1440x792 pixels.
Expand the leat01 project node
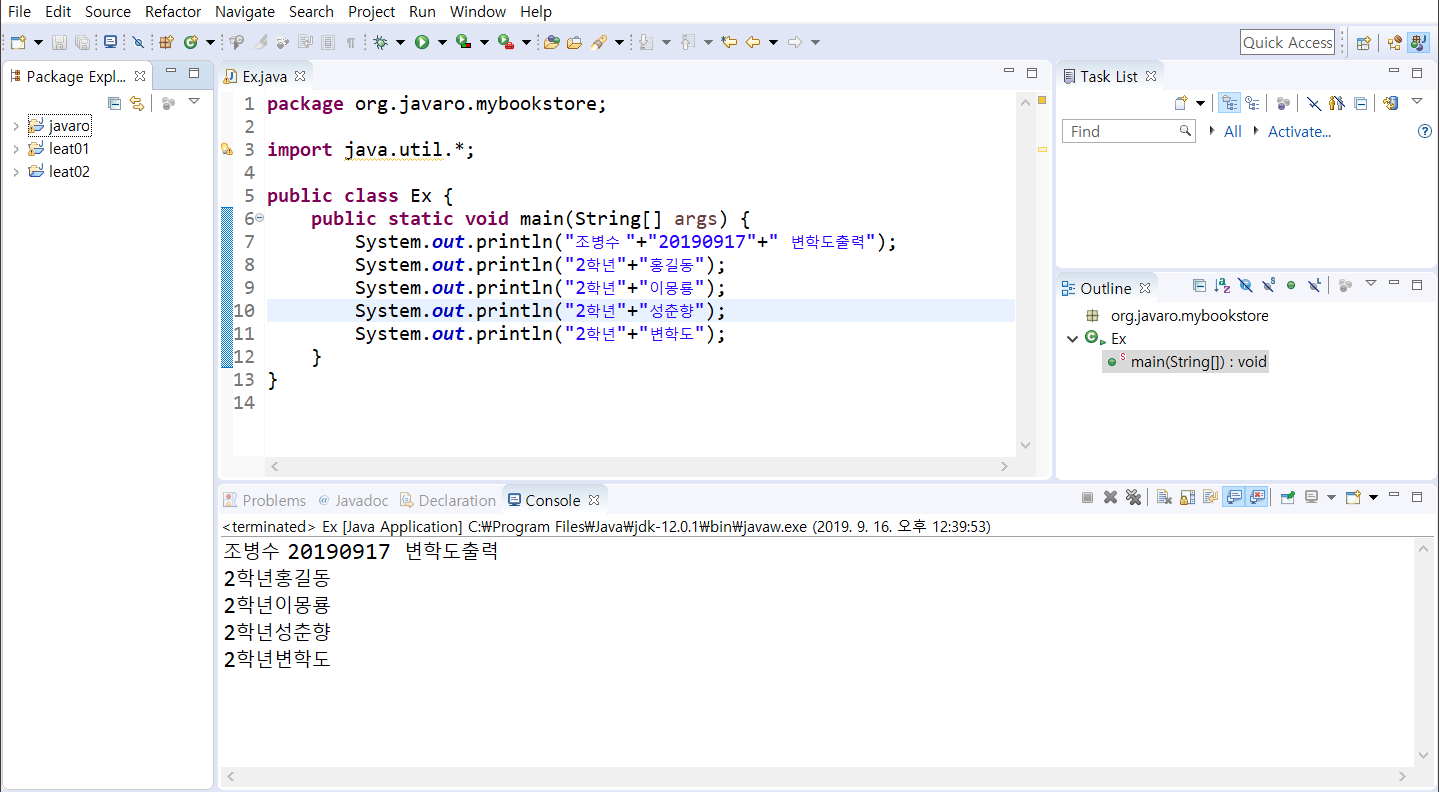(16, 149)
